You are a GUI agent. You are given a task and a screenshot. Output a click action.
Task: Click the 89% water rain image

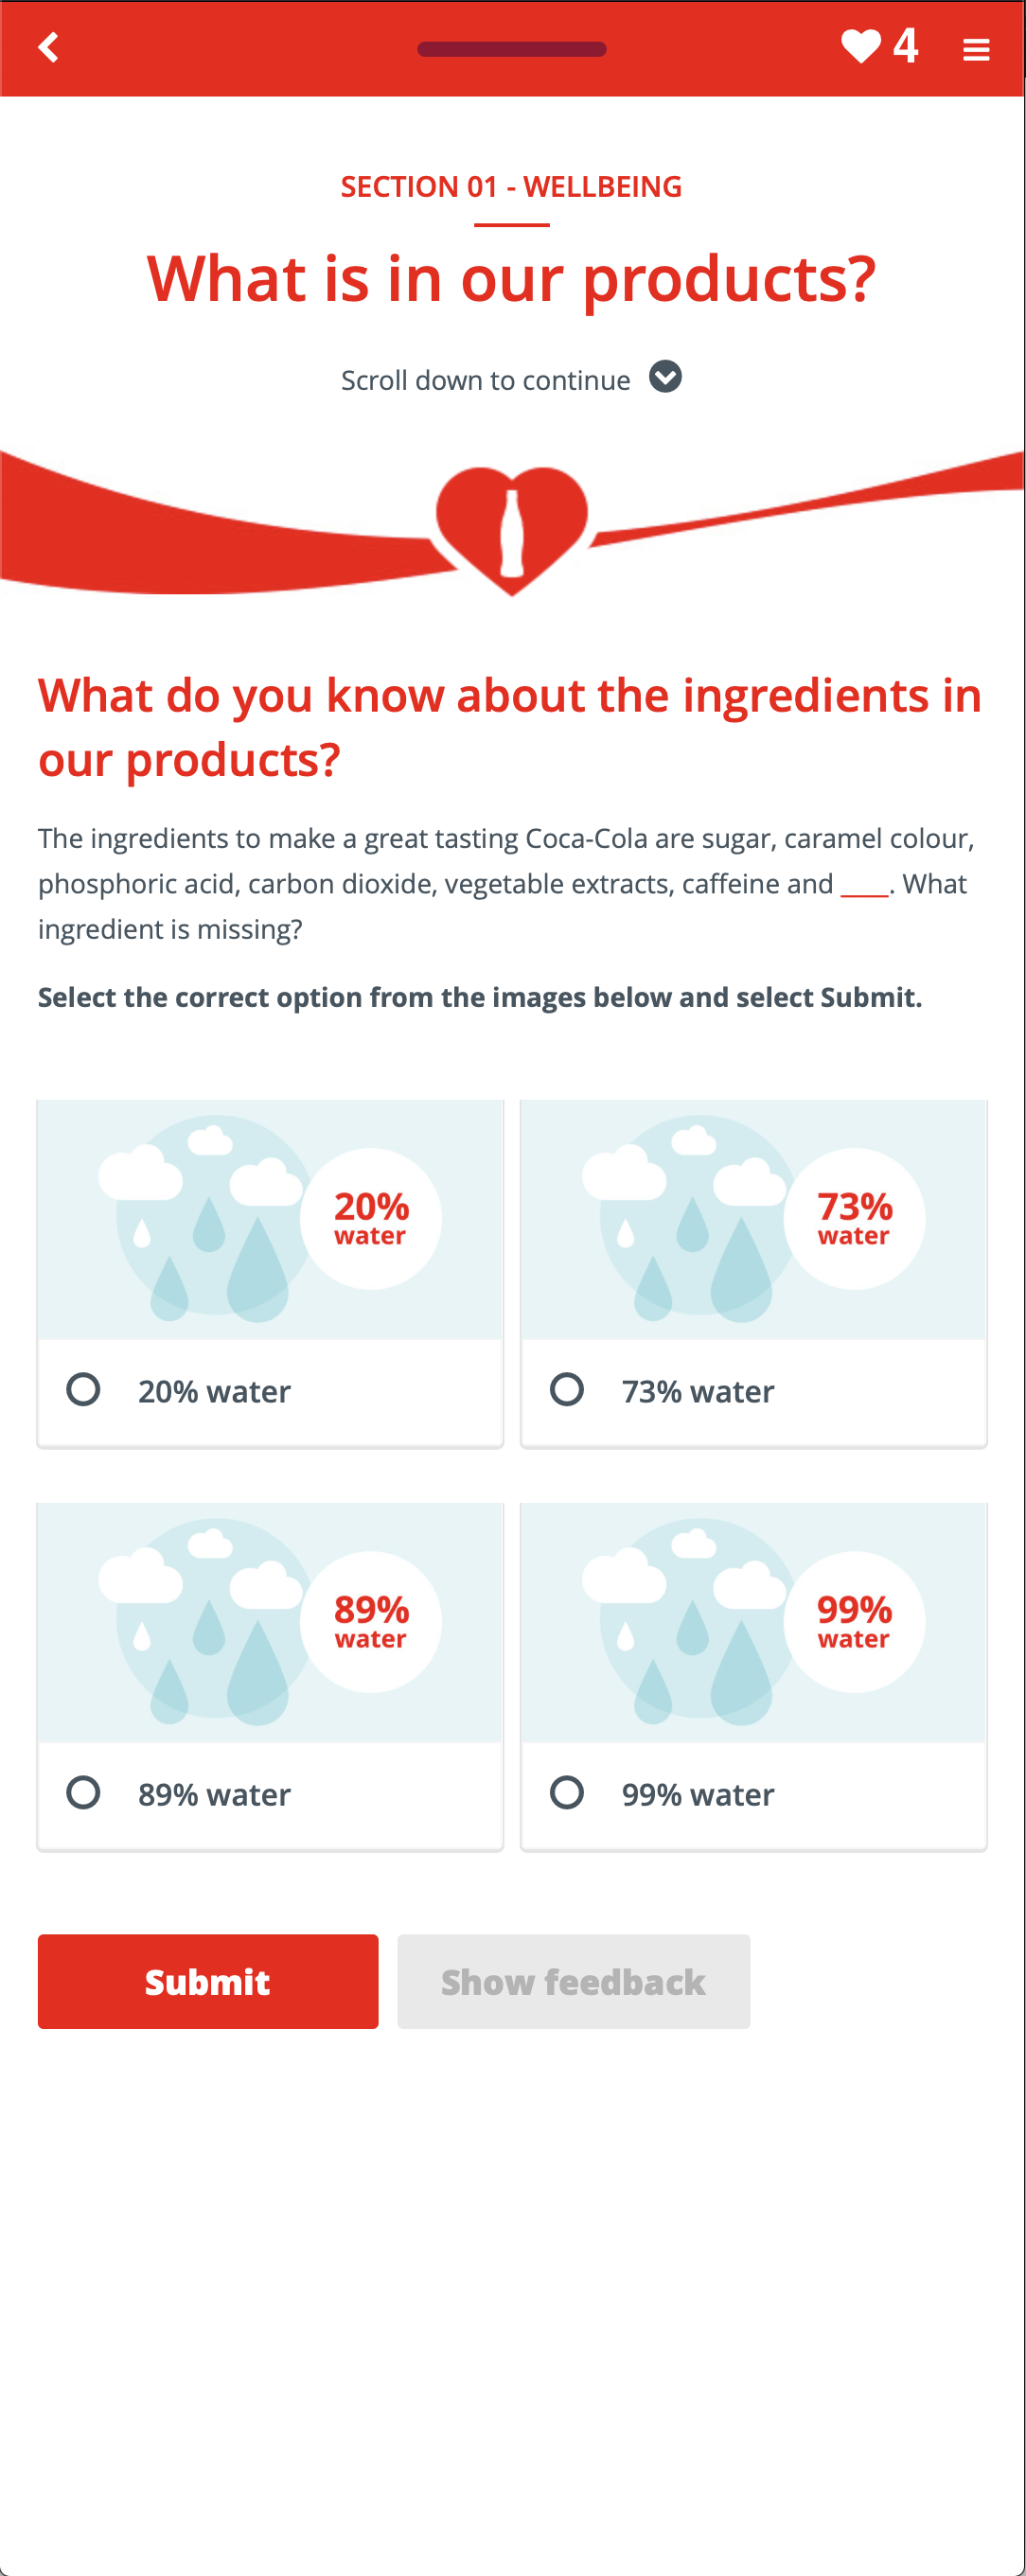[270, 1622]
